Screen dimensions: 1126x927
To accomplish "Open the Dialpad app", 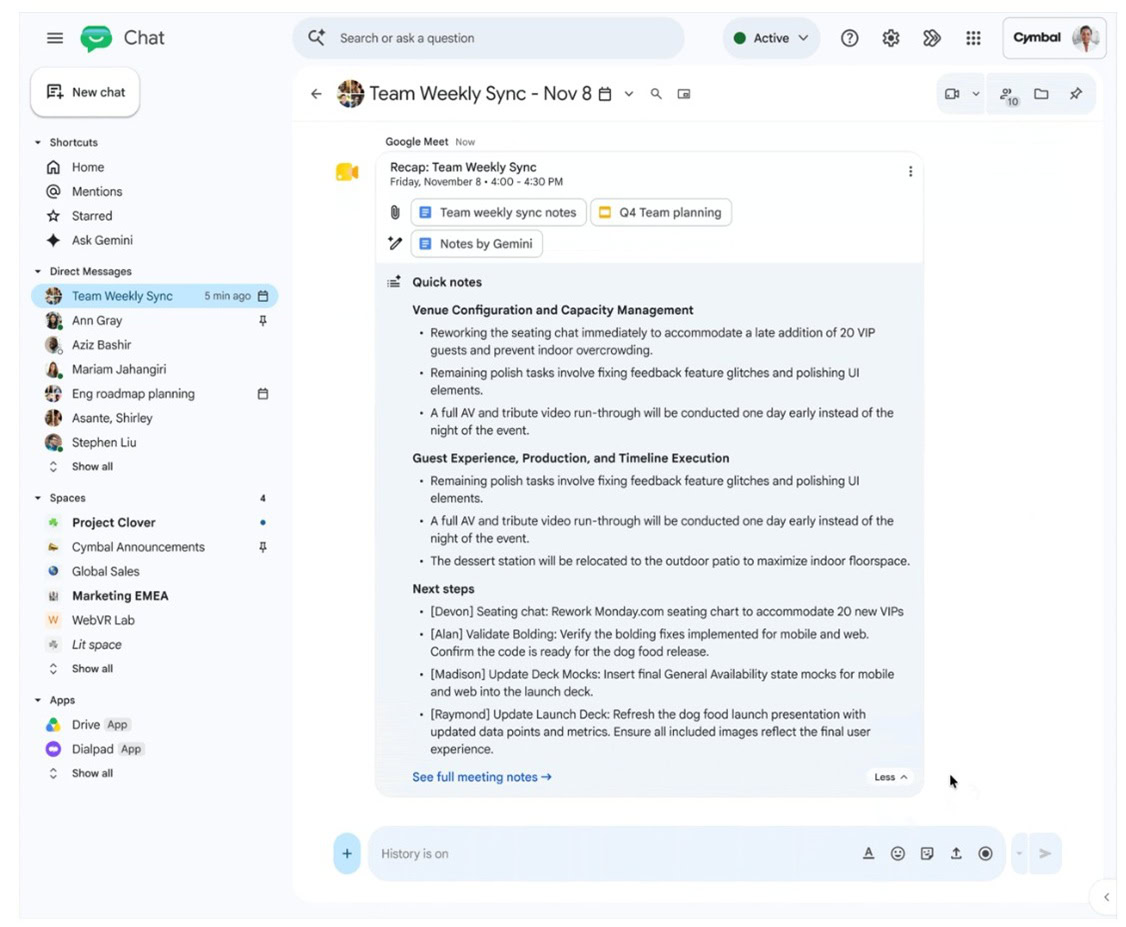I will point(93,750).
